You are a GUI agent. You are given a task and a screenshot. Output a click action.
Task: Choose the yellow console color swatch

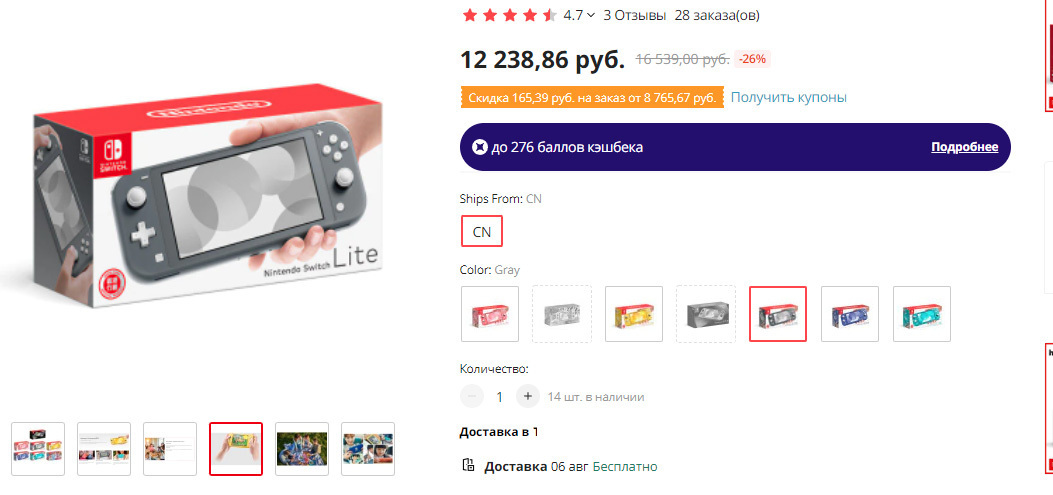coord(634,314)
